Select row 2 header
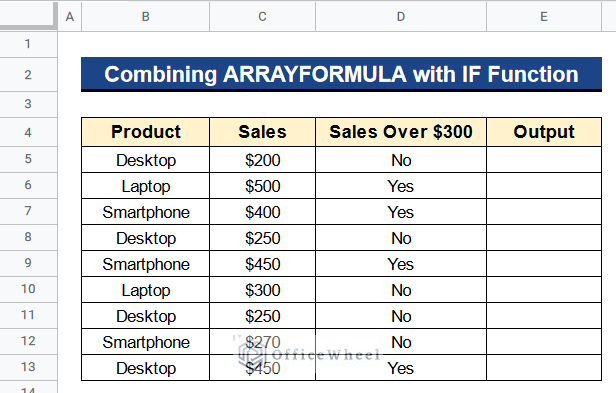The width and height of the screenshot is (616, 393). (28, 75)
